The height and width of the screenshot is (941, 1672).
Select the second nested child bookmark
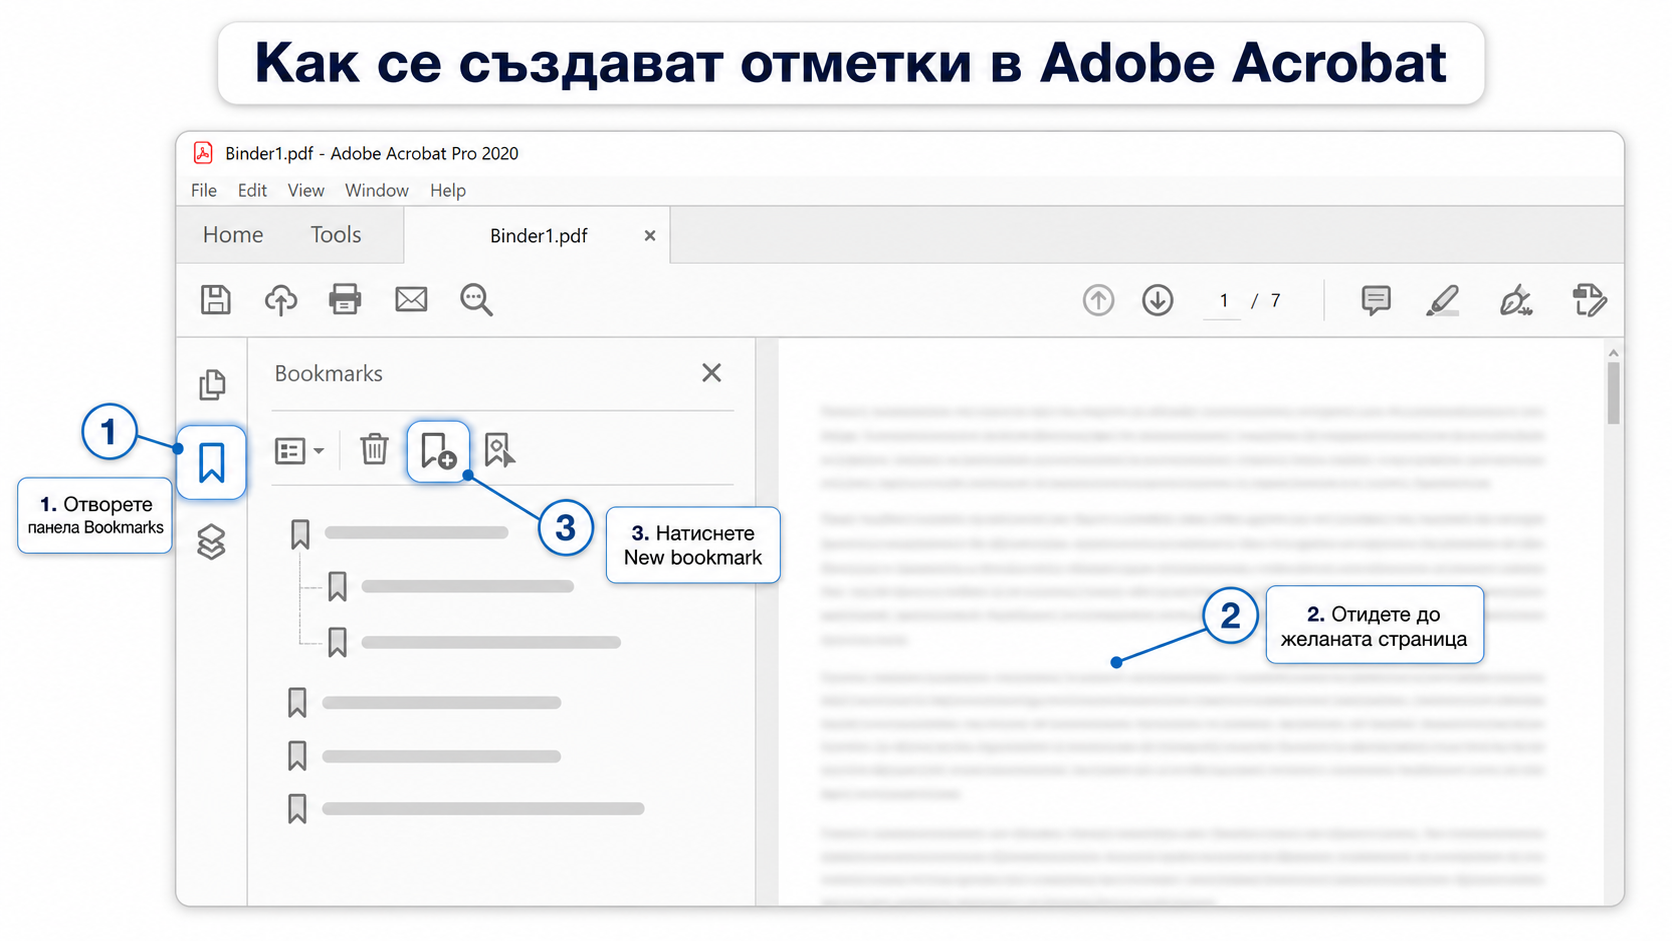tap(474, 642)
